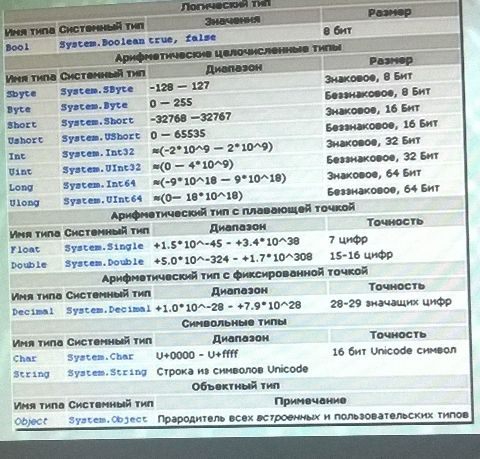
Task: Select the '≈(0 — 4*10^9)' range
Action: point(193,165)
